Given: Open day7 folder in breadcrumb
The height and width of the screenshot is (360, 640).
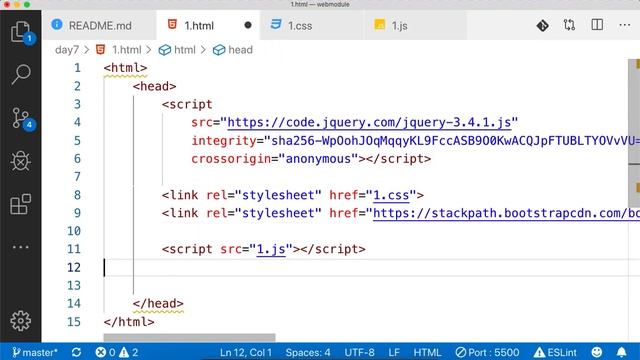Looking at the screenshot, I should click(67, 50).
